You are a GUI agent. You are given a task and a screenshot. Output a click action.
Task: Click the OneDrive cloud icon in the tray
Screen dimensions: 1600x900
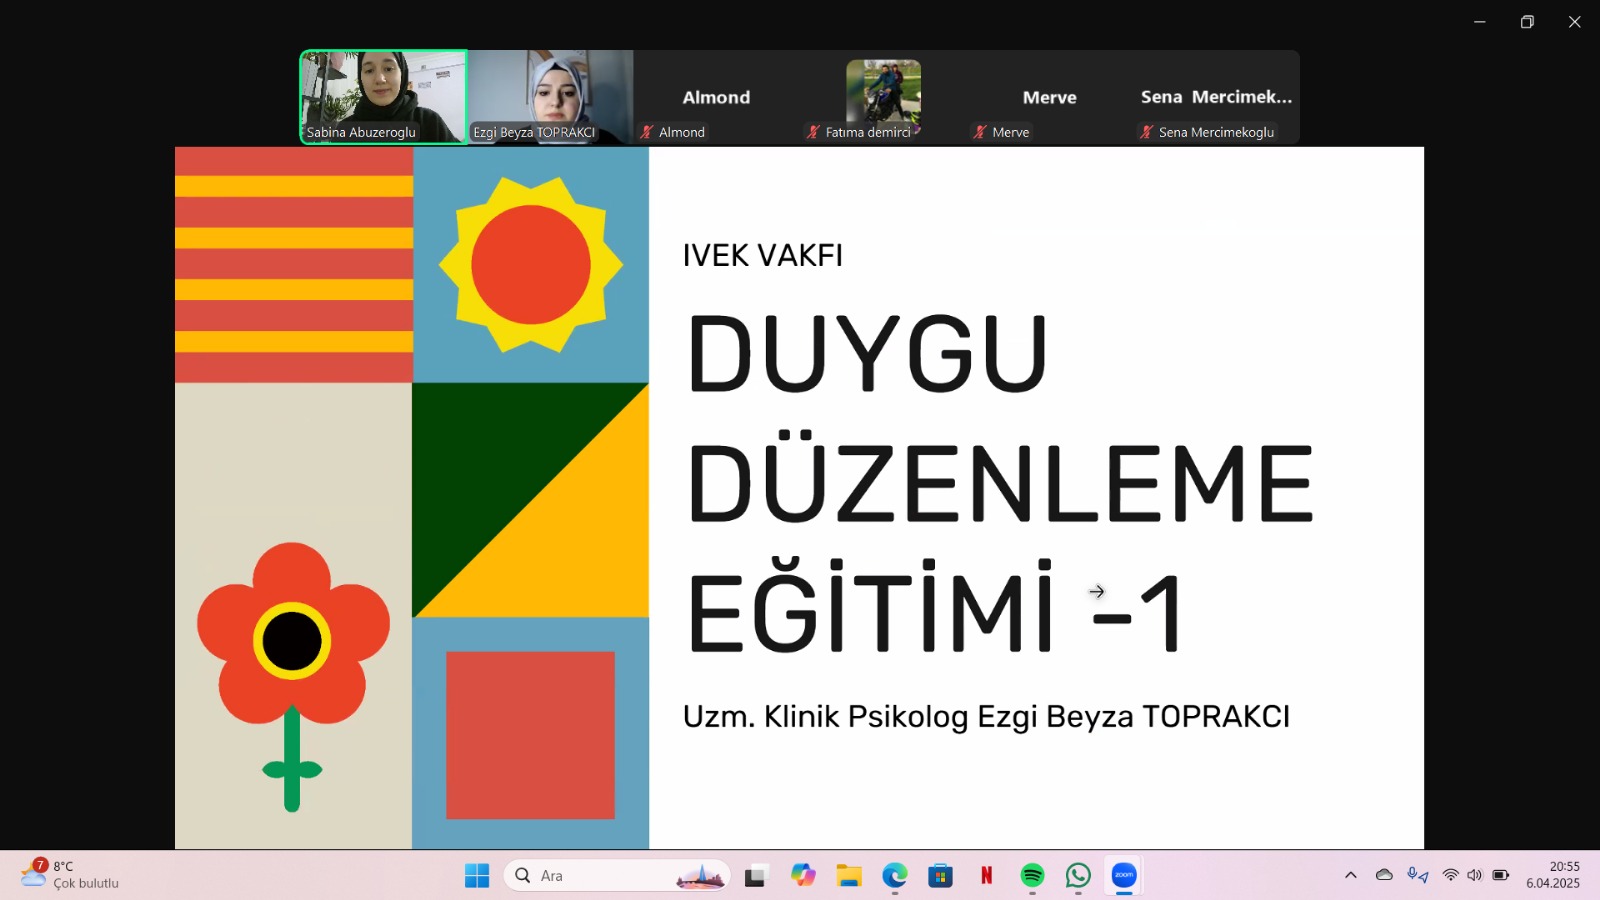point(1385,875)
